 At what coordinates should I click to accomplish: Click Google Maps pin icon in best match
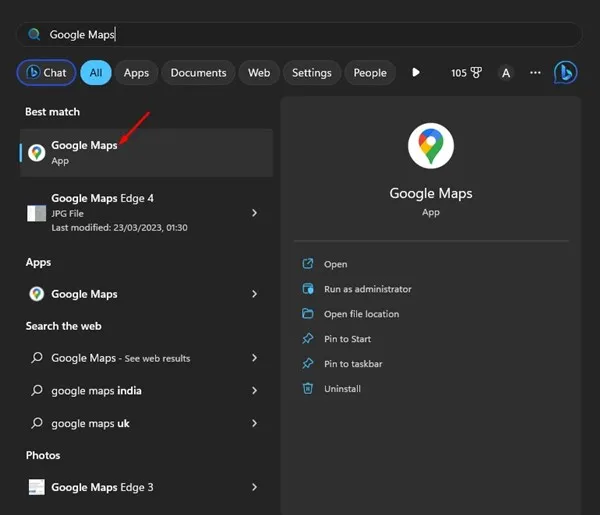(37, 153)
